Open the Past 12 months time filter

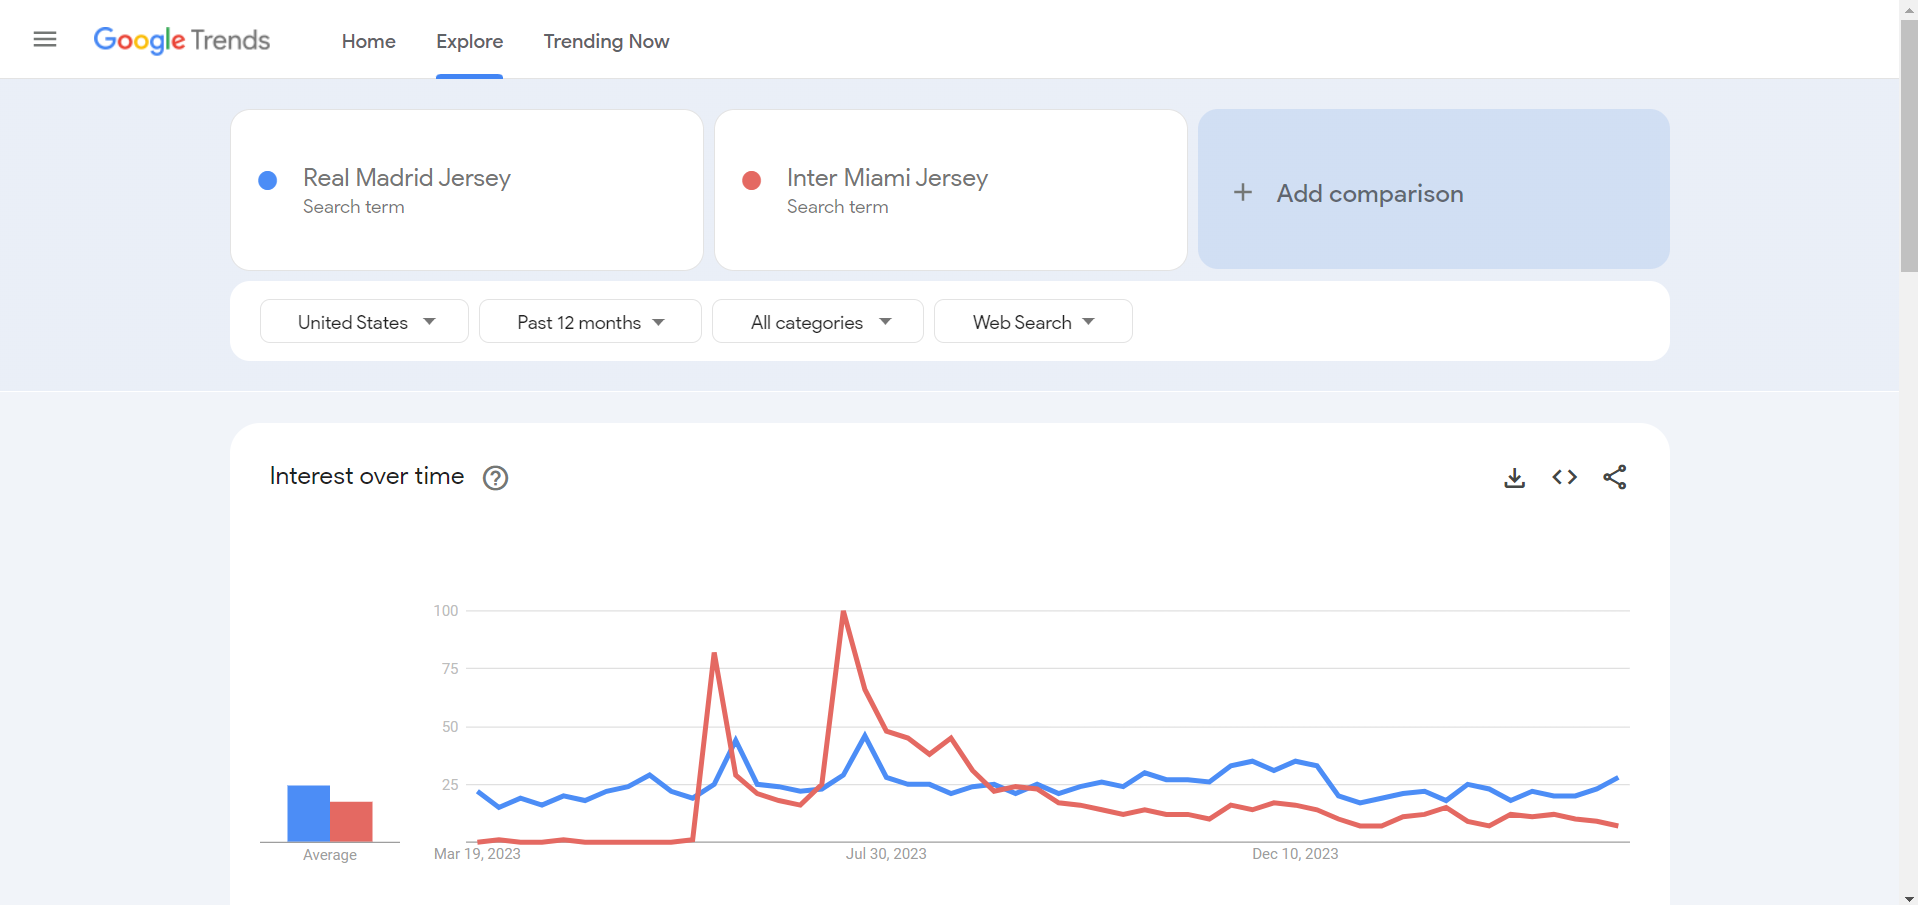point(590,322)
